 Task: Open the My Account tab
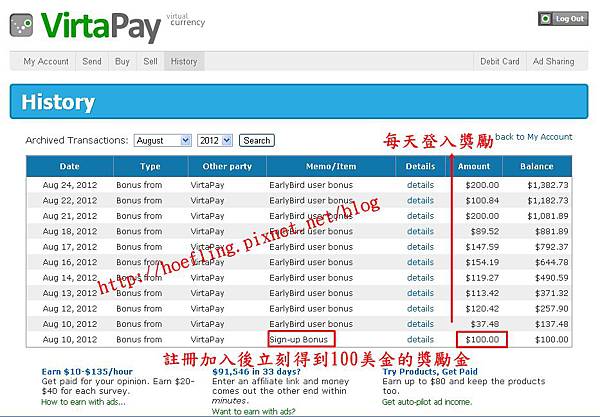click(x=46, y=61)
